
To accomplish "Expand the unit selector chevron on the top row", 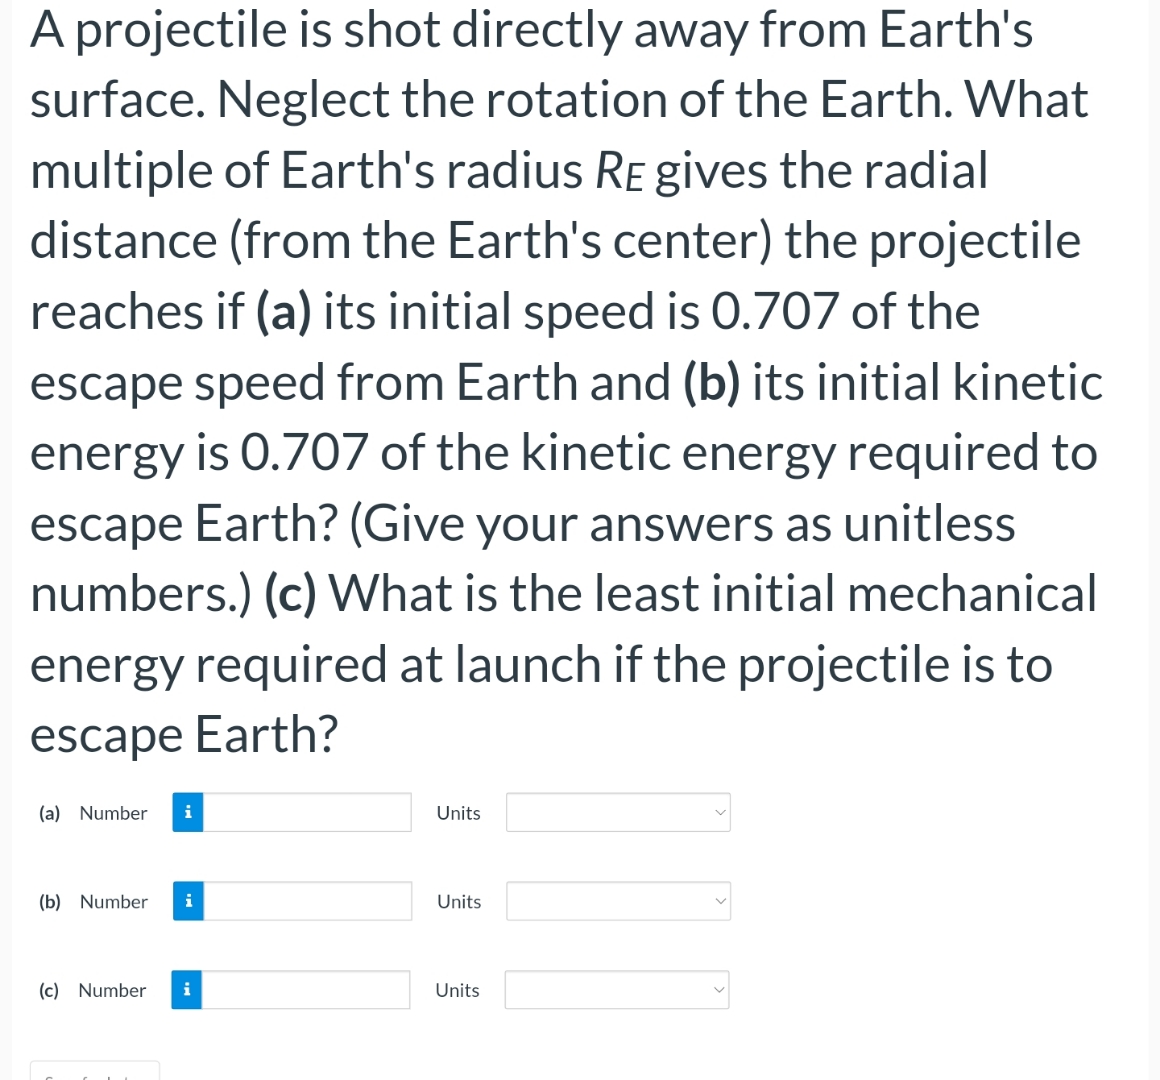I will point(719,812).
